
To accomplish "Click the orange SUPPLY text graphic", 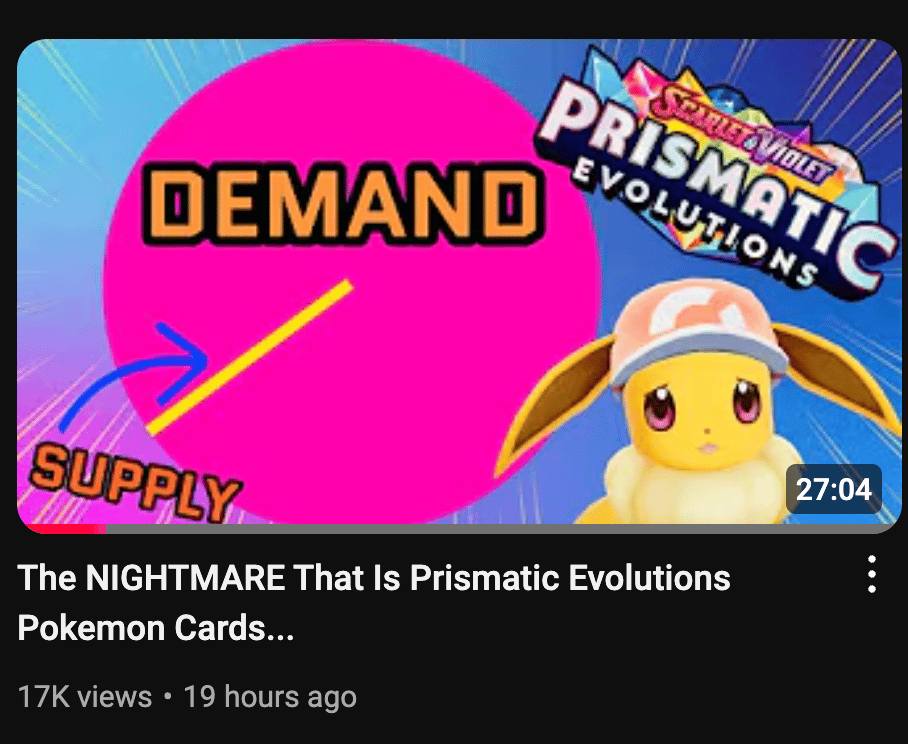I will (135, 482).
